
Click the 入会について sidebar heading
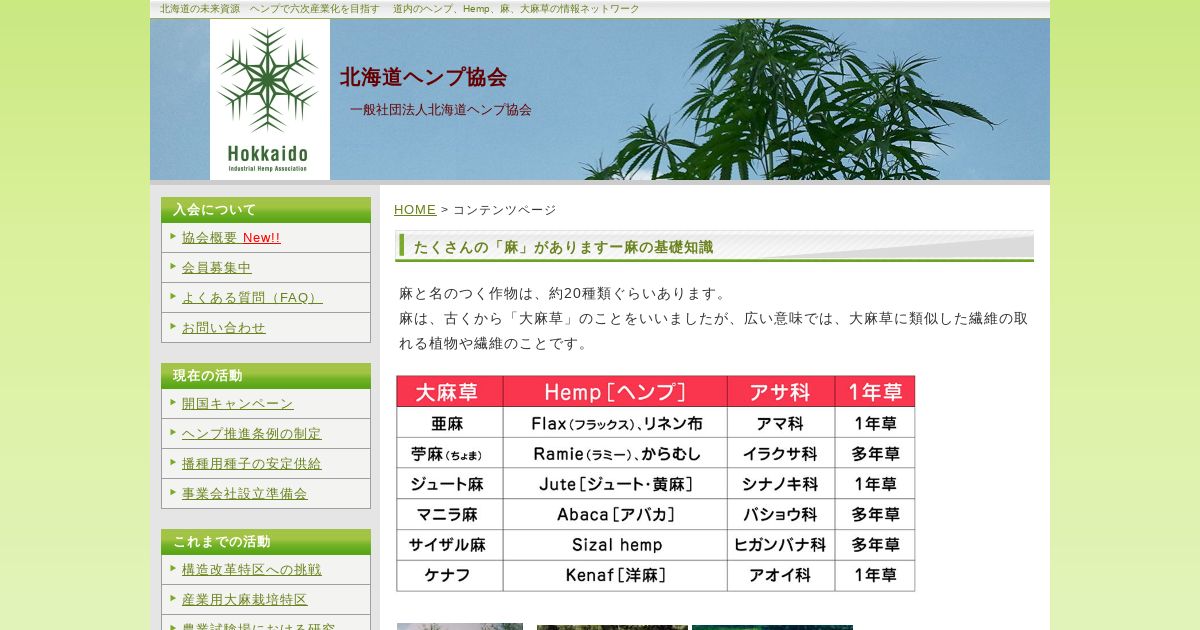tap(266, 210)
